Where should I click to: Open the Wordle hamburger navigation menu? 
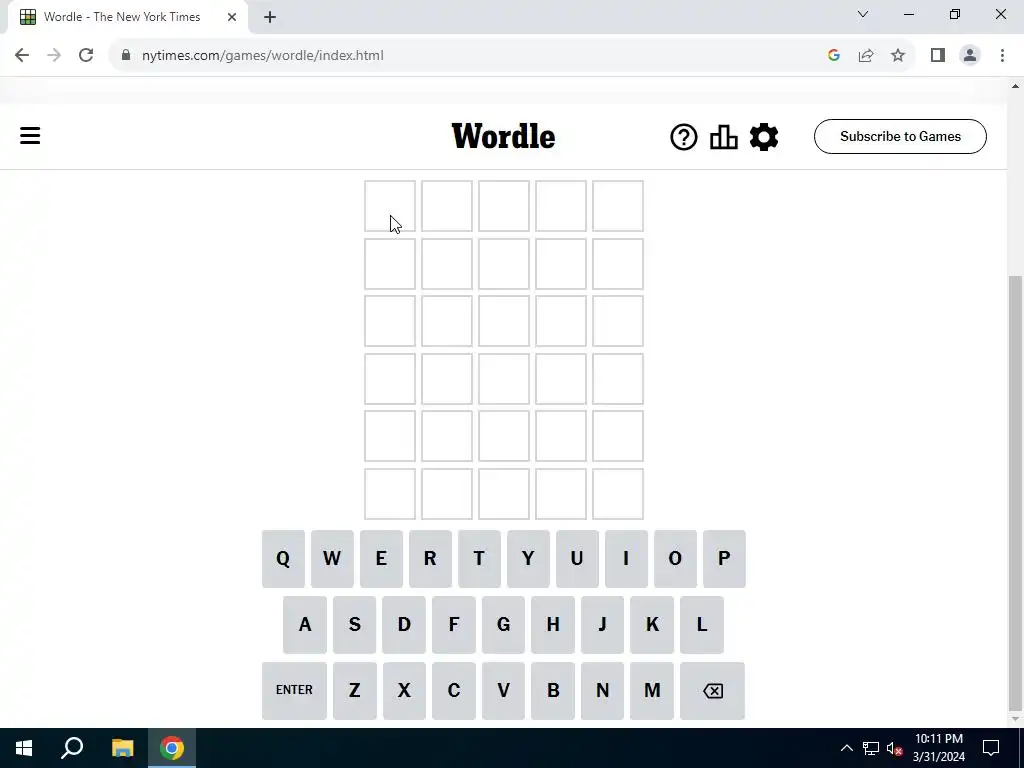pyautogui.click(x=30, y=136)
